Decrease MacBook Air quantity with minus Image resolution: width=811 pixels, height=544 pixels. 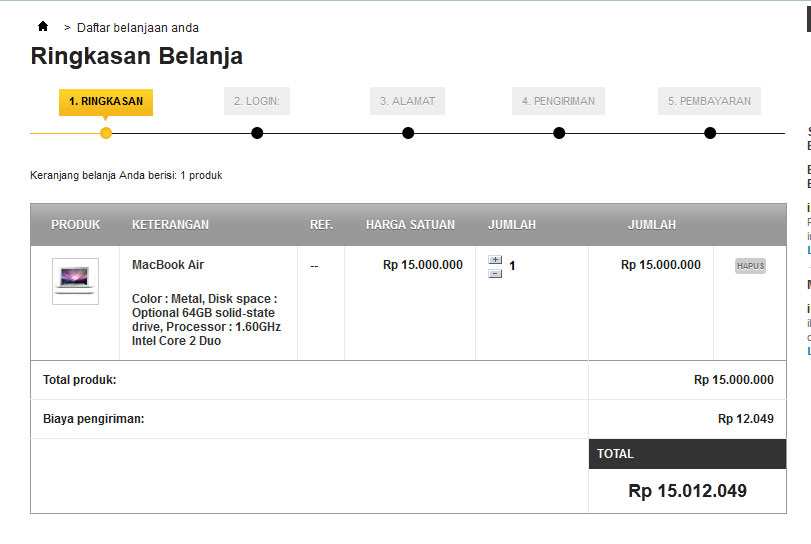pos(495,274)
